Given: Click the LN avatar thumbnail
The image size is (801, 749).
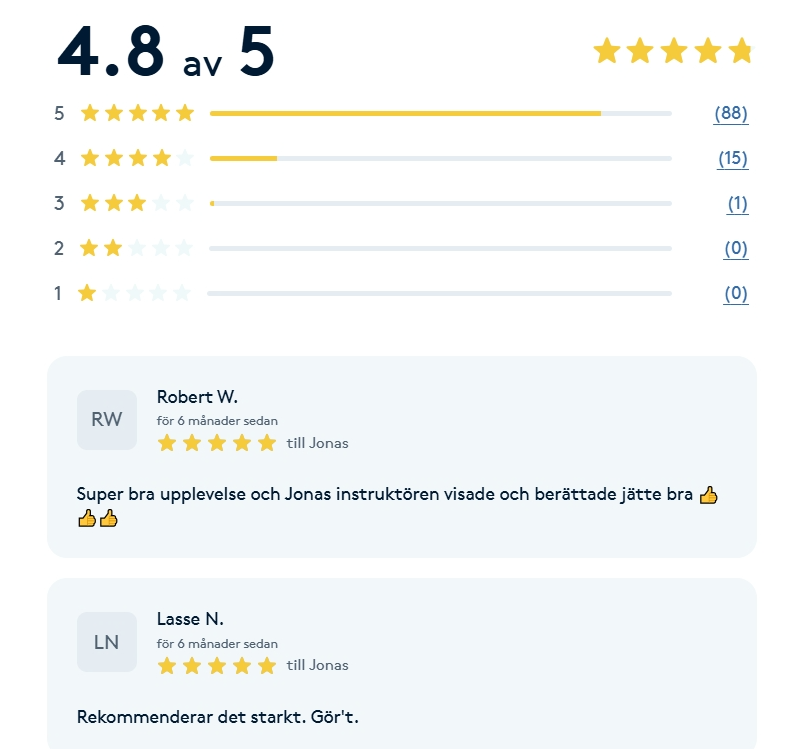Looking at the screenshot, I should (x=107, y=642).
